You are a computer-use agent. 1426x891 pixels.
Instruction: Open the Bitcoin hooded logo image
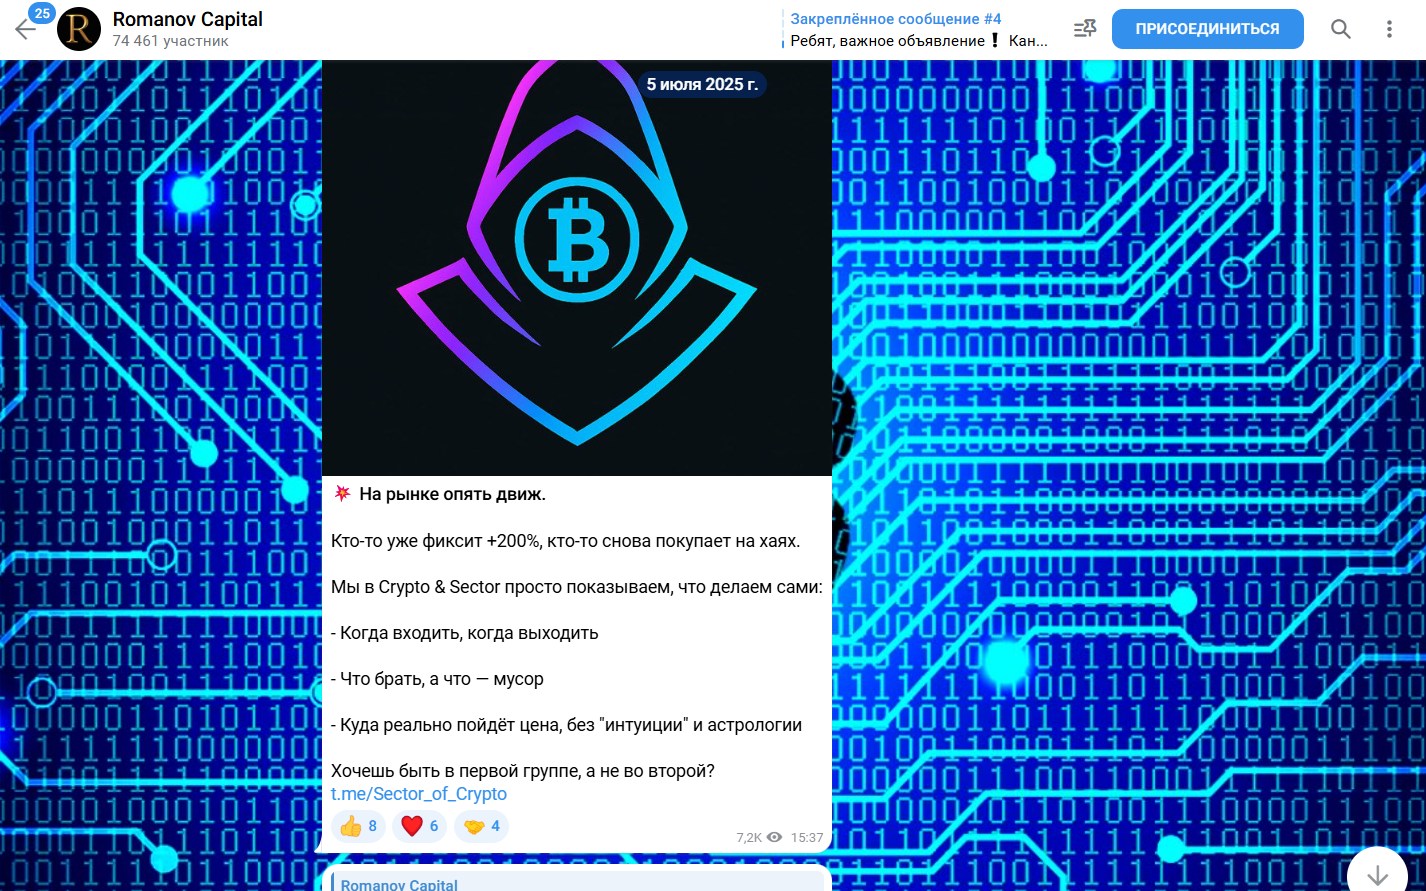click(577, 268)
